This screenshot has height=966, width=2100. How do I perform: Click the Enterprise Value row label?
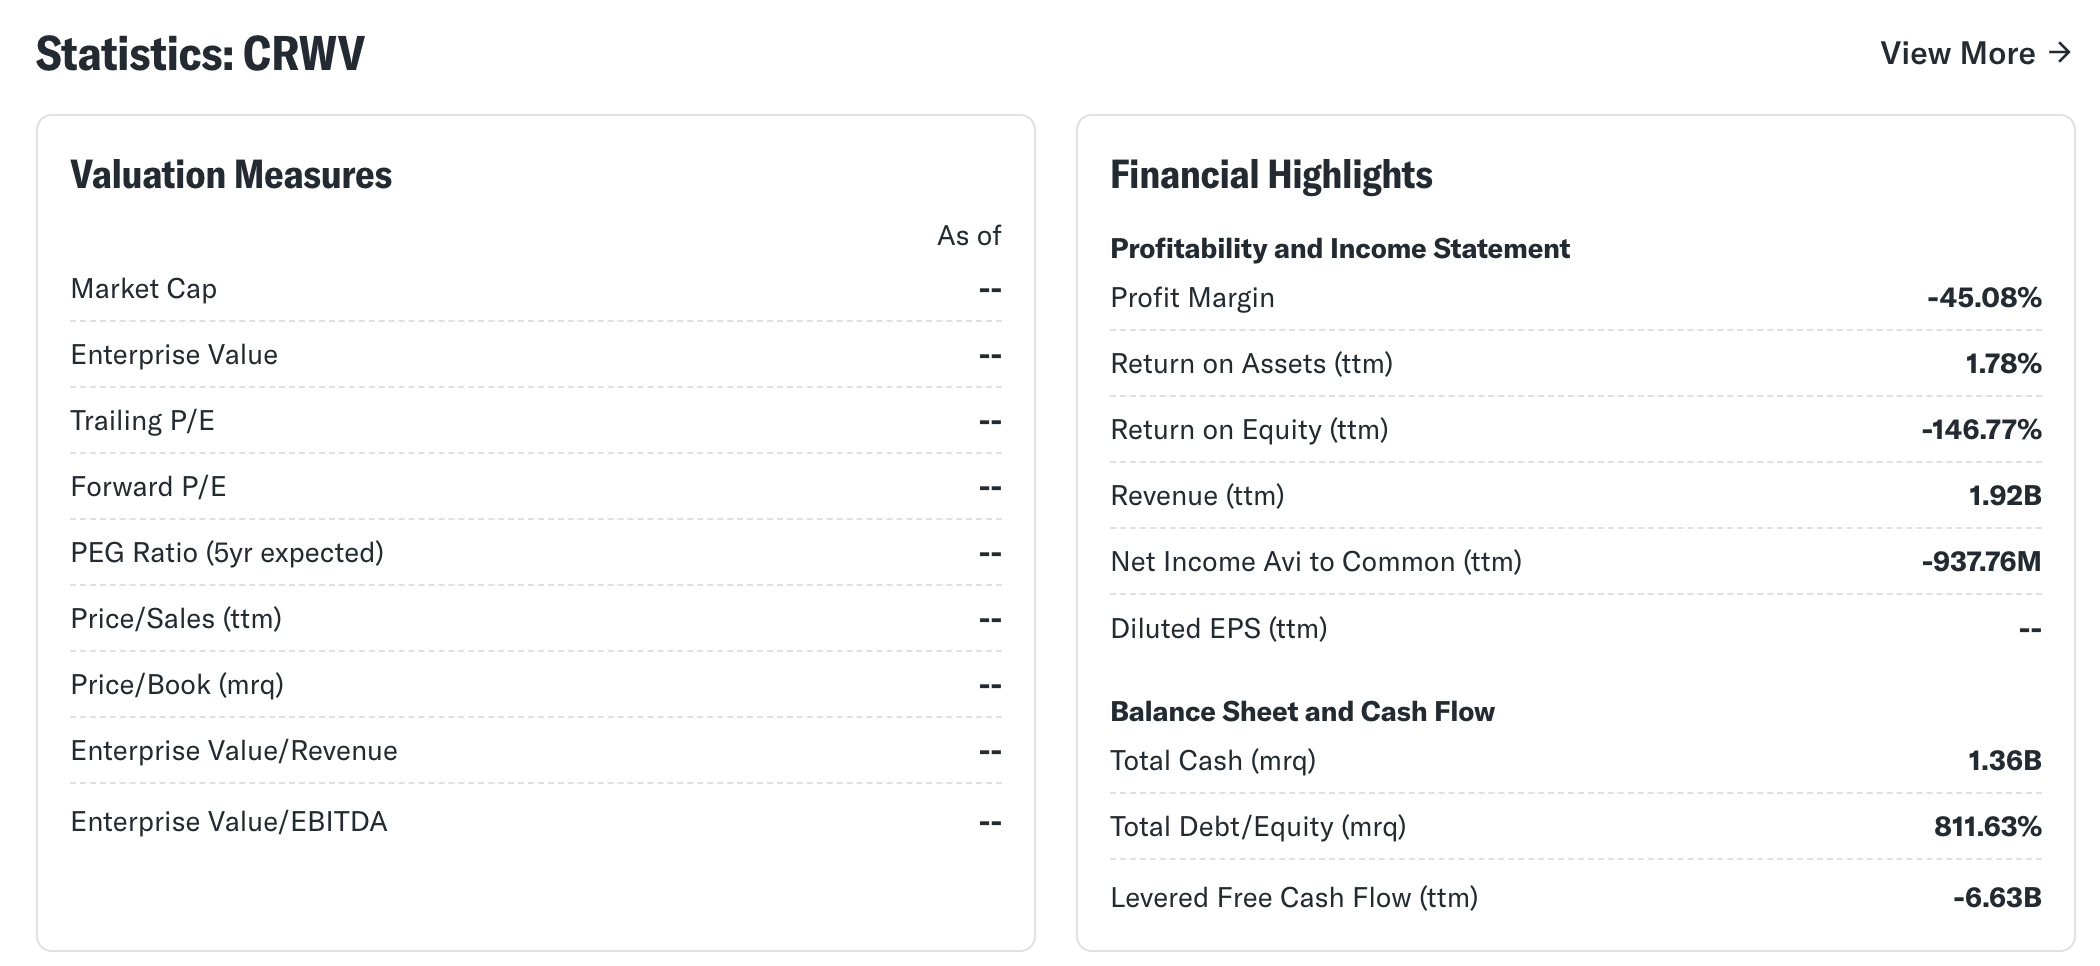tap(174, 355)
